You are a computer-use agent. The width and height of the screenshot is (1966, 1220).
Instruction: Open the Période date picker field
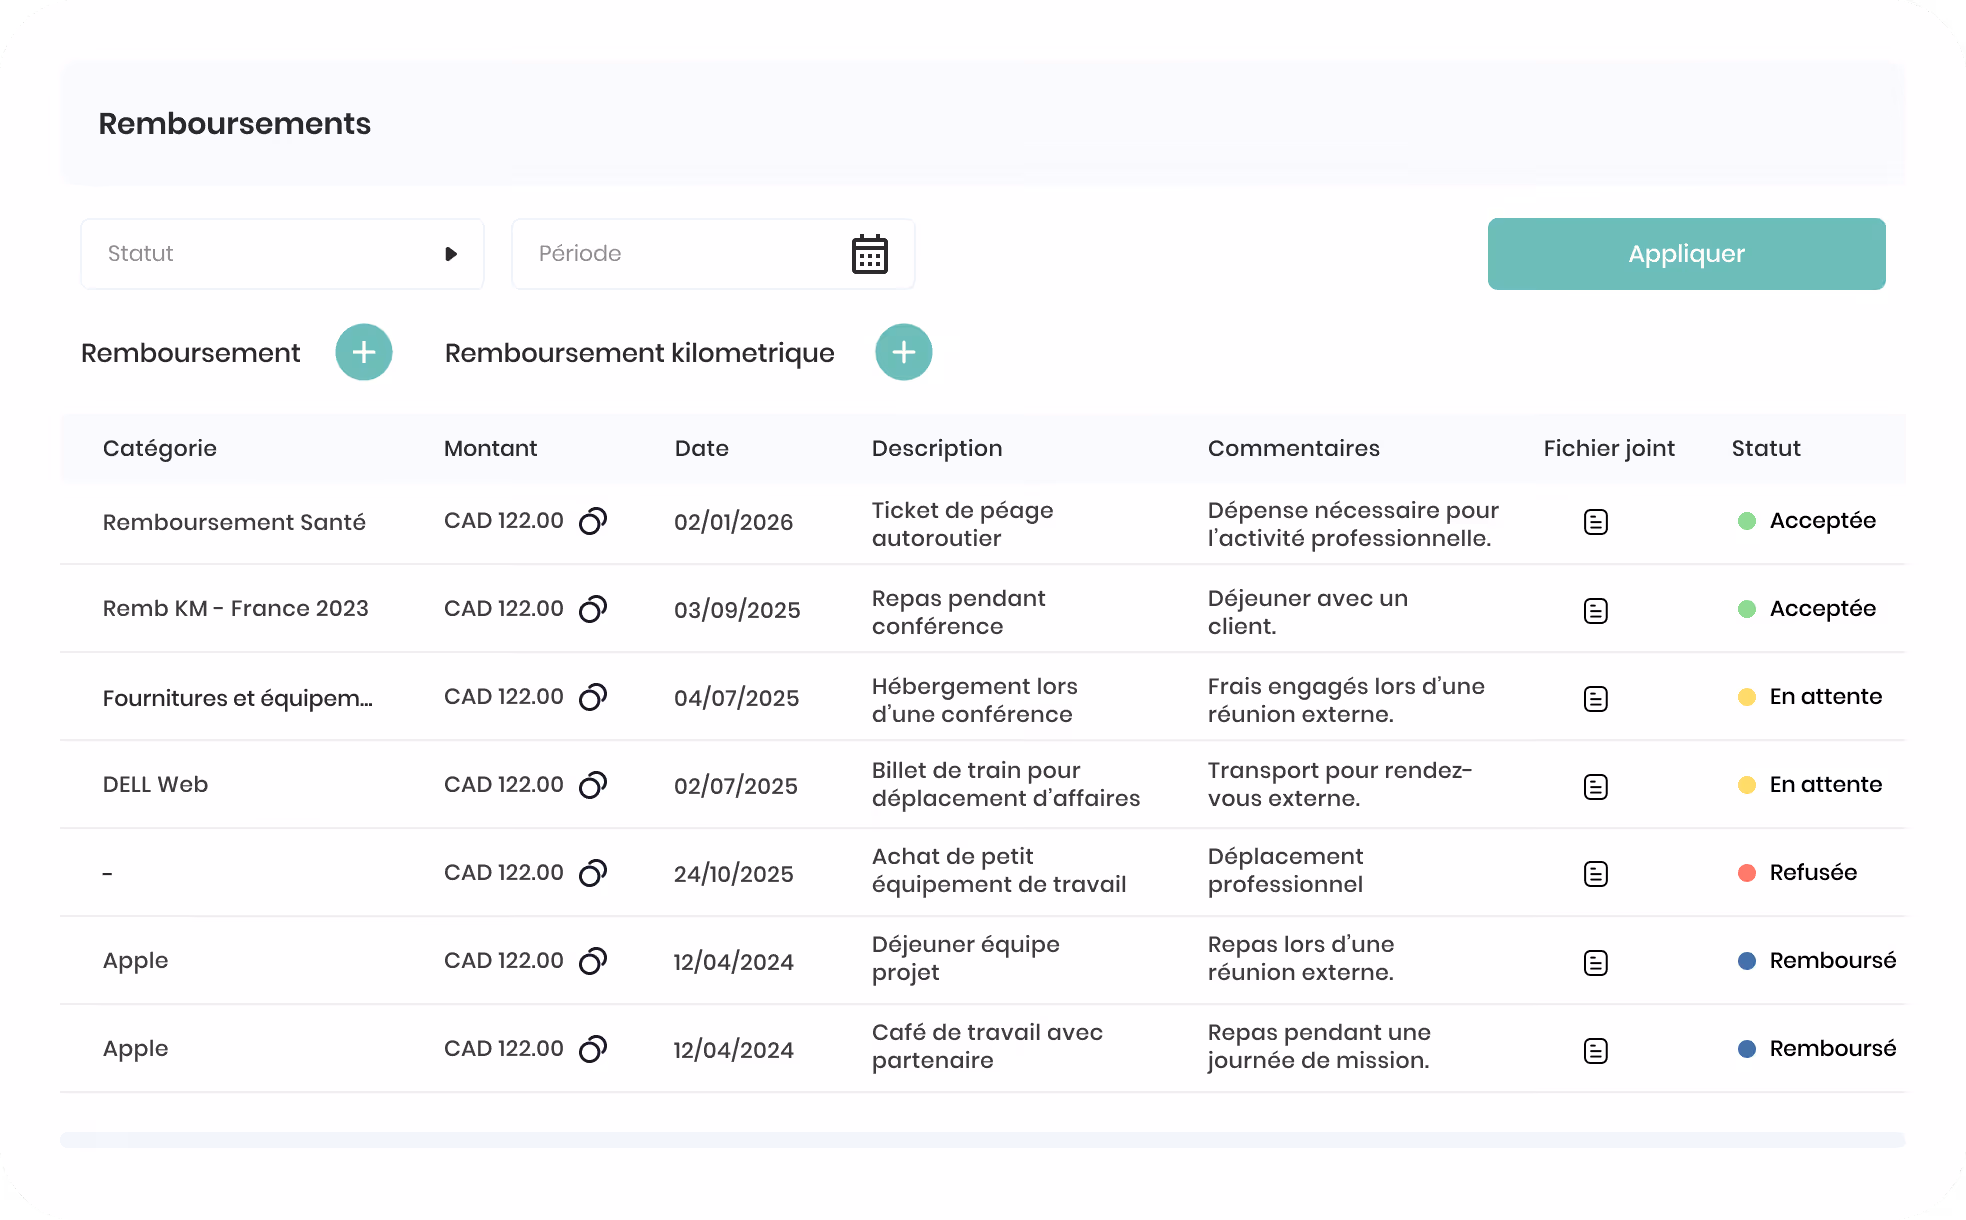(713, 254)
